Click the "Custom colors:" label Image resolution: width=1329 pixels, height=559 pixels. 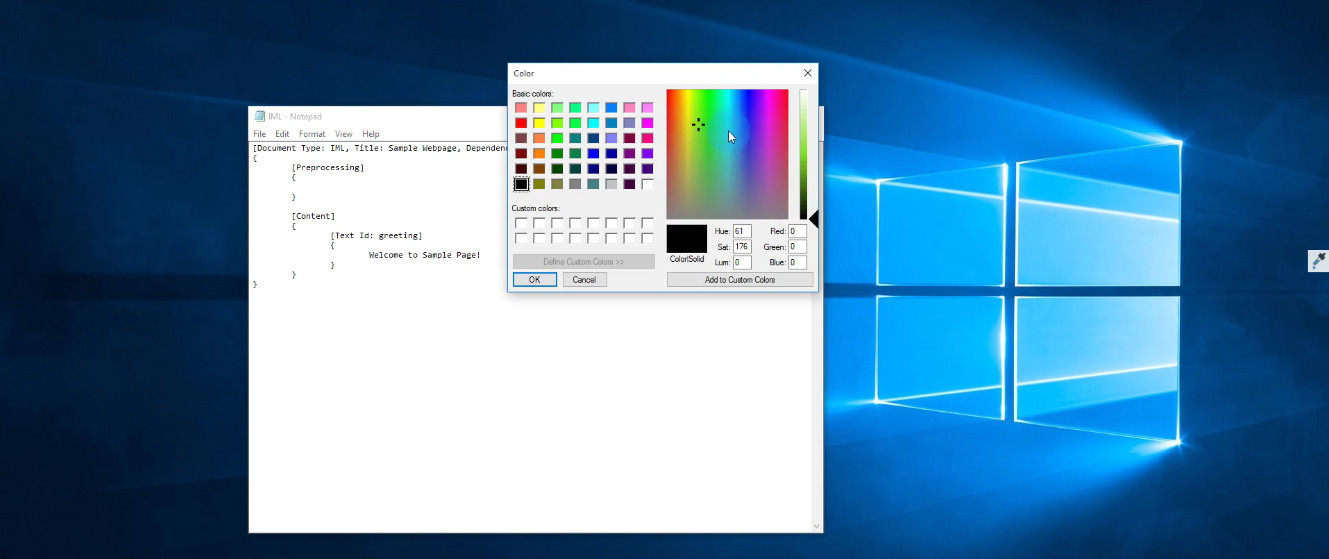click(536, 208)
